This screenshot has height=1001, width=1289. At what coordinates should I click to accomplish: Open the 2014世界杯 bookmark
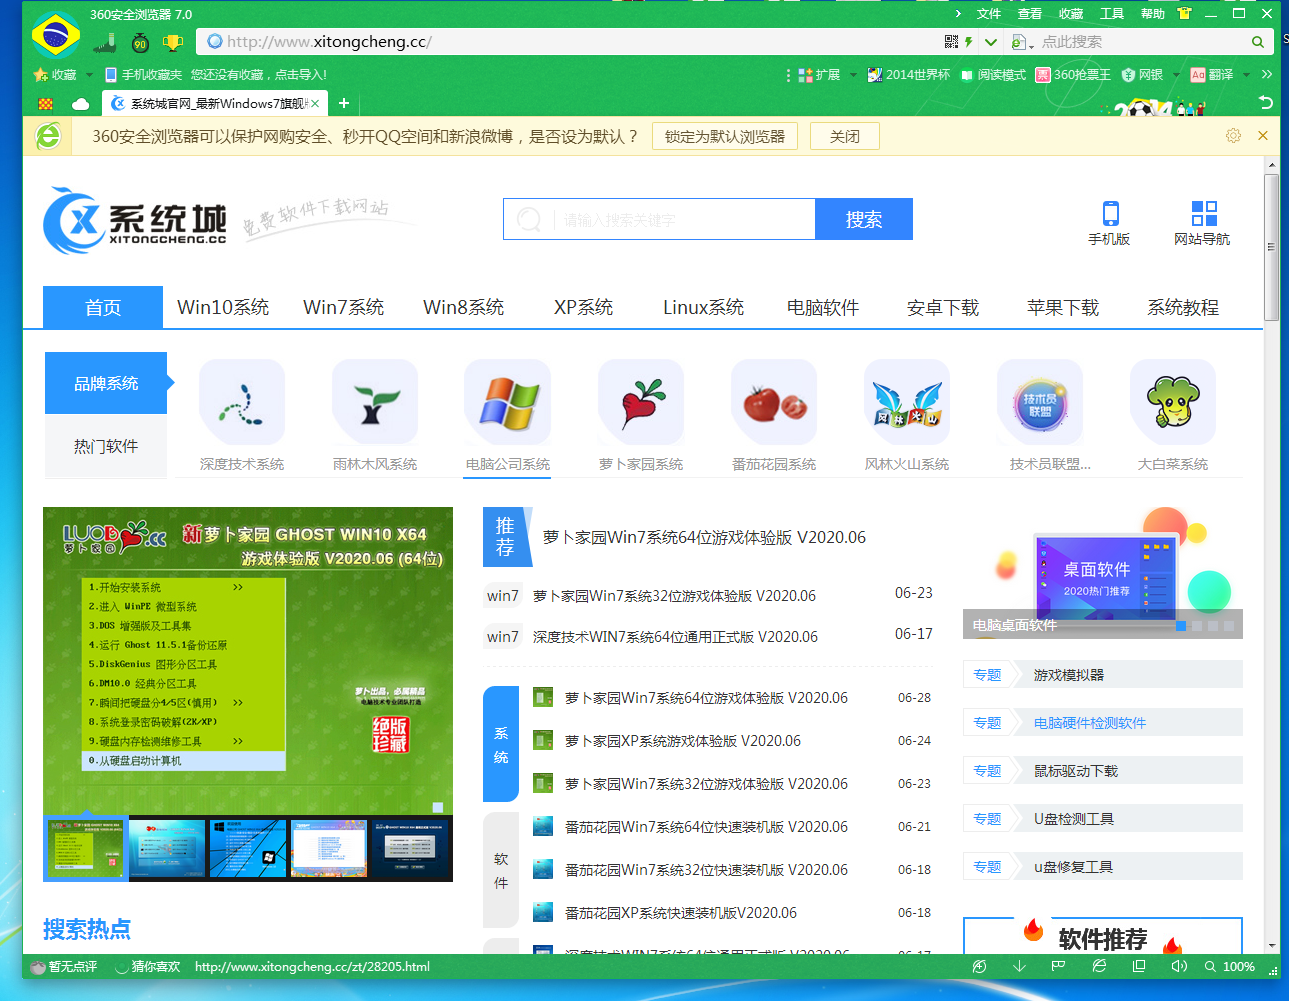point(908,75)
